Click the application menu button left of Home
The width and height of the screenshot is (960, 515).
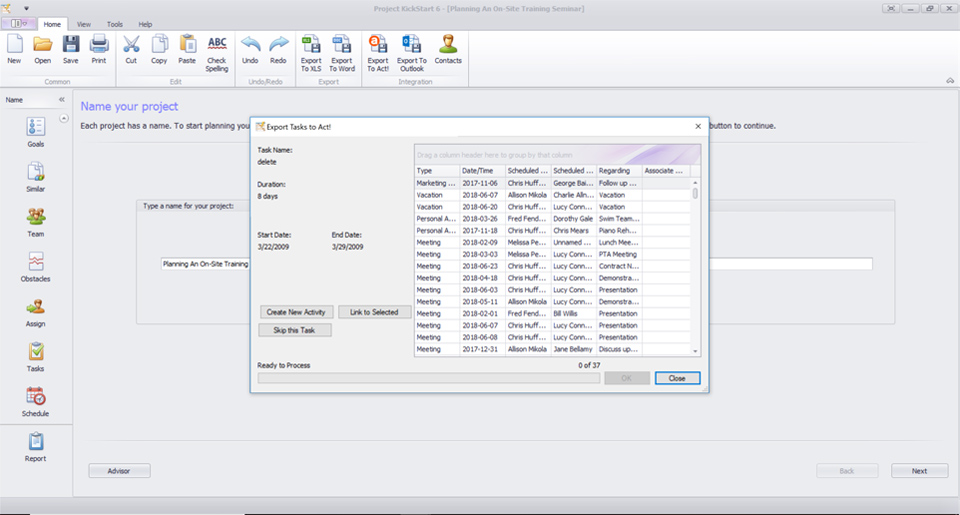point(18,24)
